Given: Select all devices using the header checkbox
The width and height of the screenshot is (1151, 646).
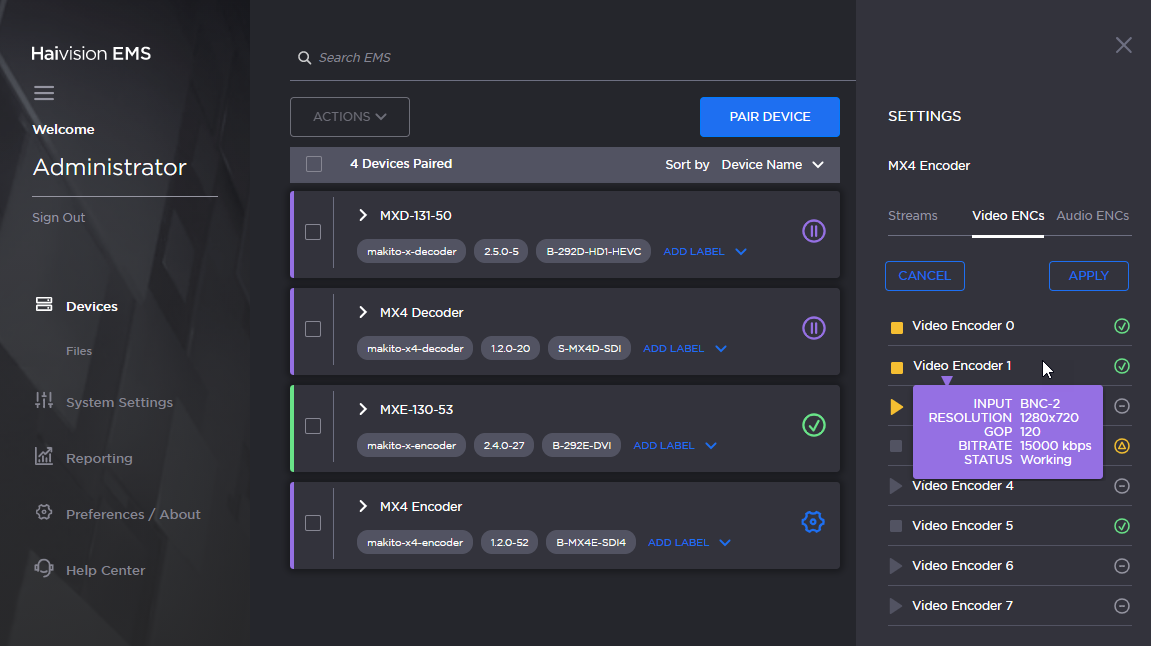Looking at the screenshot, I should (313, 163).
